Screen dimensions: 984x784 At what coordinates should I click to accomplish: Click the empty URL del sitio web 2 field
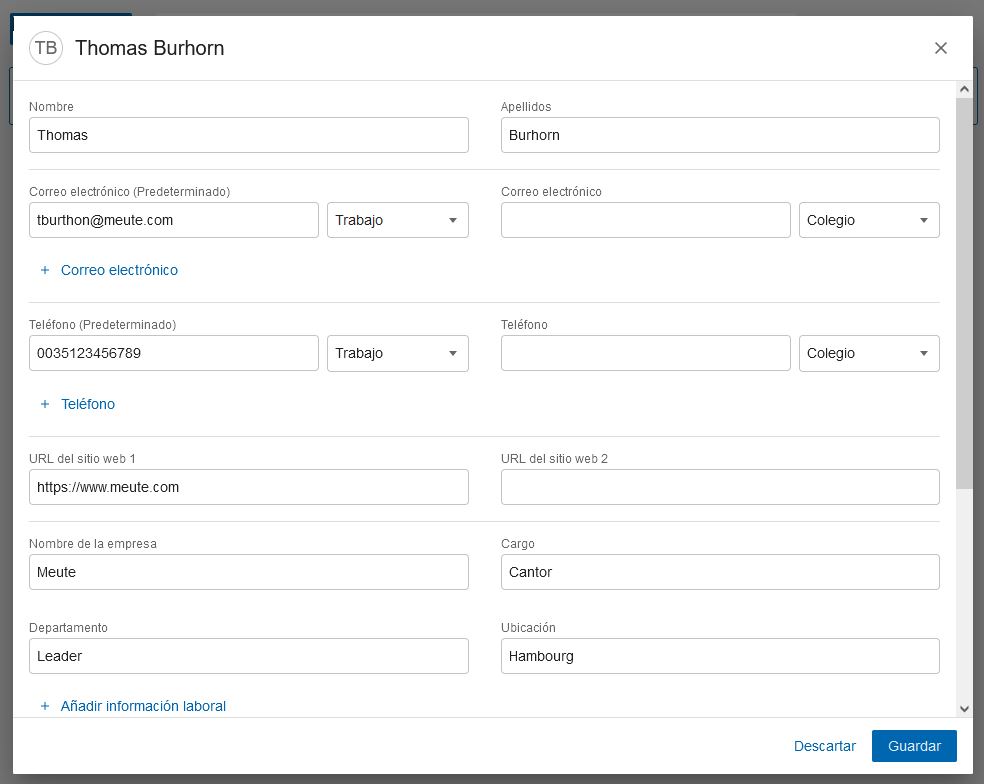pos(719,487)
